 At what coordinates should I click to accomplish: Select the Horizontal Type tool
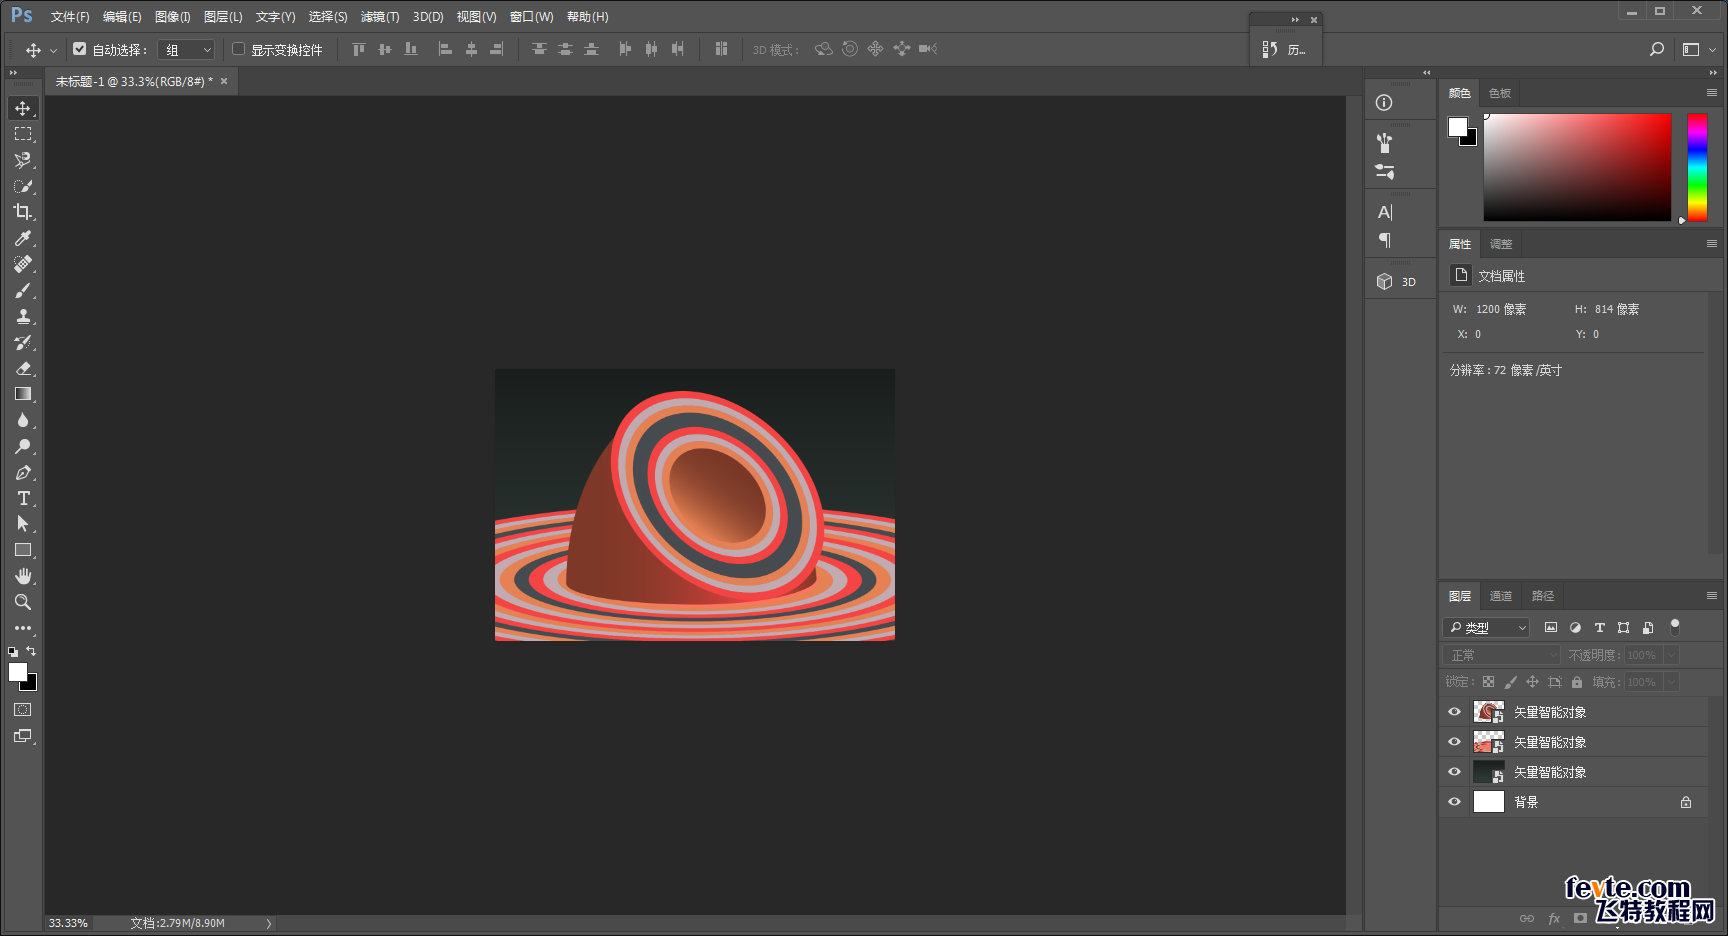point(22,498)
